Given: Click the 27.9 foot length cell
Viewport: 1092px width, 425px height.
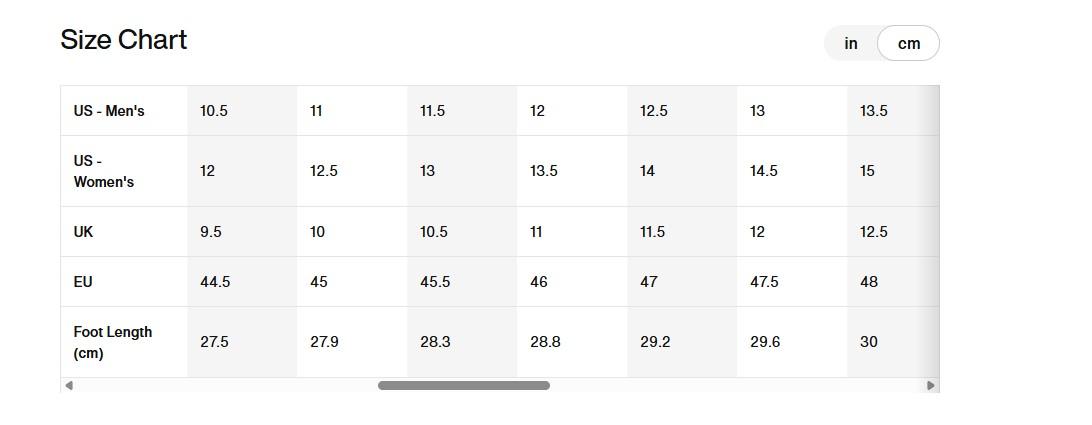Looking at the screenshot, I should click(324, 342).
